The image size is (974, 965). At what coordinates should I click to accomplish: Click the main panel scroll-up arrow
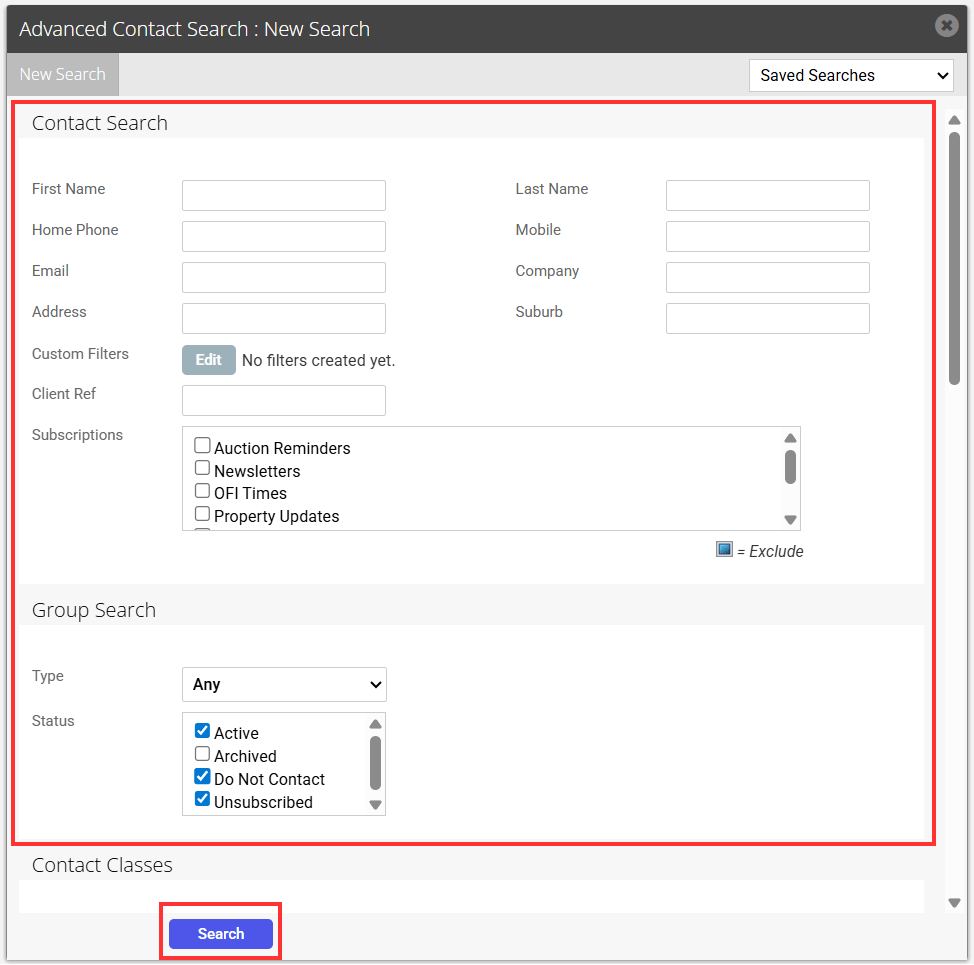click(955, 120)
